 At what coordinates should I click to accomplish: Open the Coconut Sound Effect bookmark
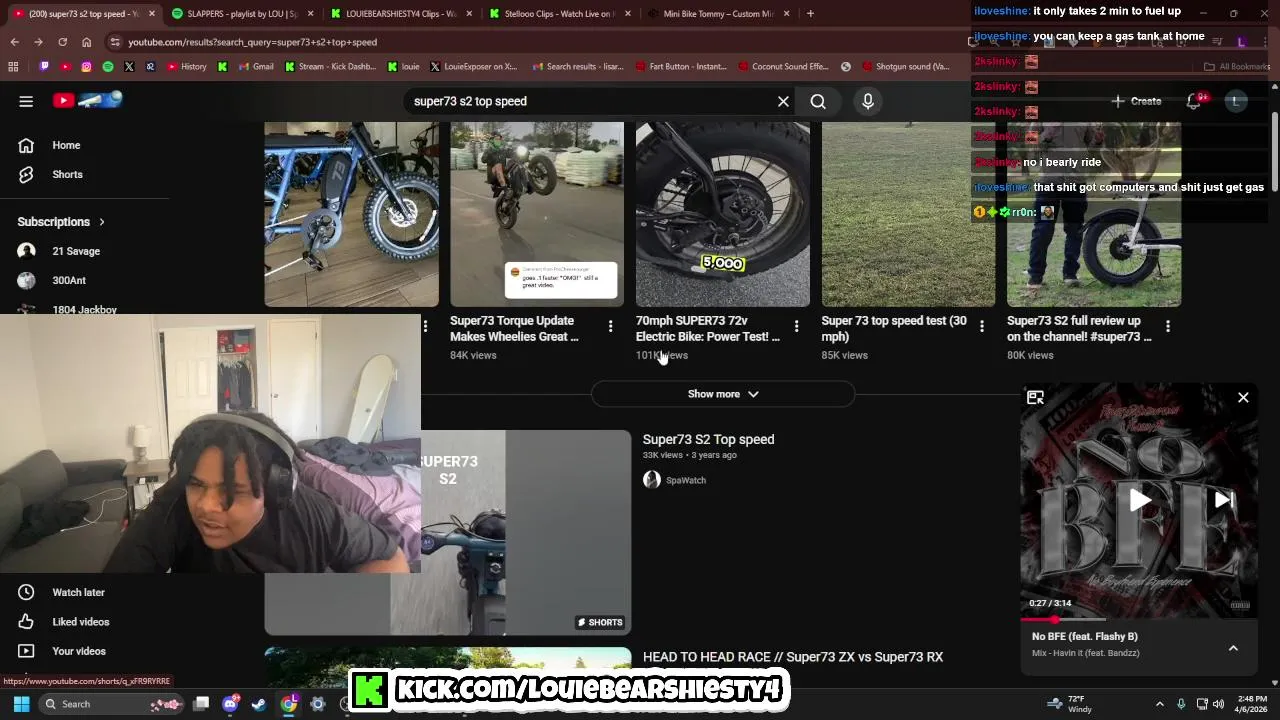click(x=783, y=67)
